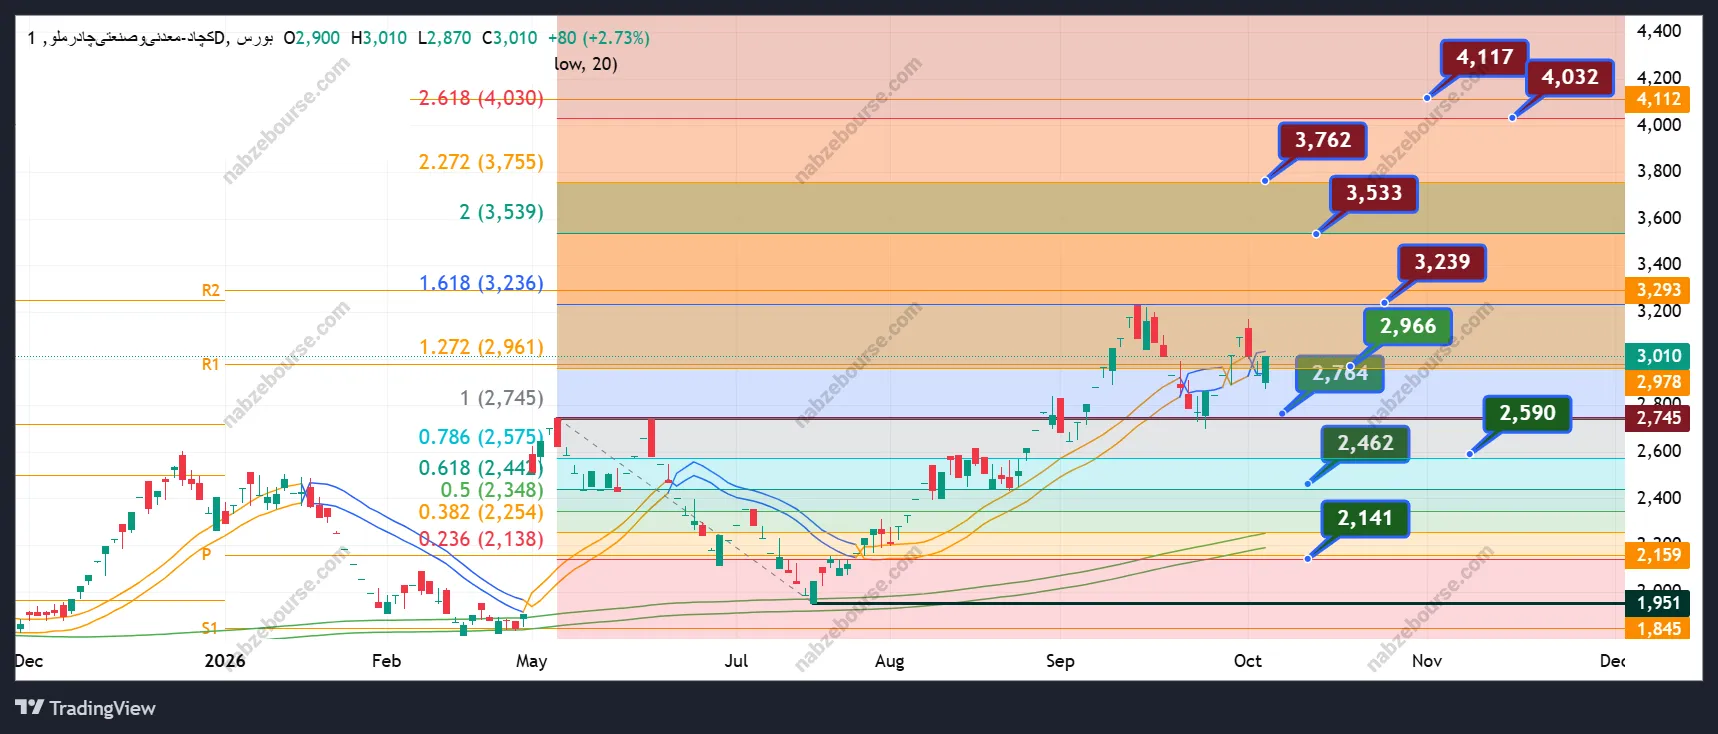Click the O2,900 open price value
The width and height of the screenshot is (1718, 734).
pyautogui.click(x=312, y=38)
